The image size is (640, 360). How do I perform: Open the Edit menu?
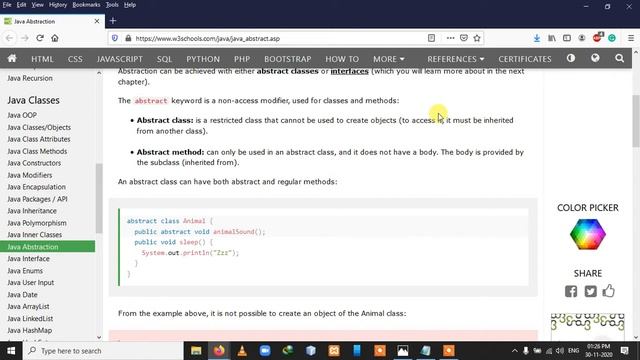[x=21, y=5]
